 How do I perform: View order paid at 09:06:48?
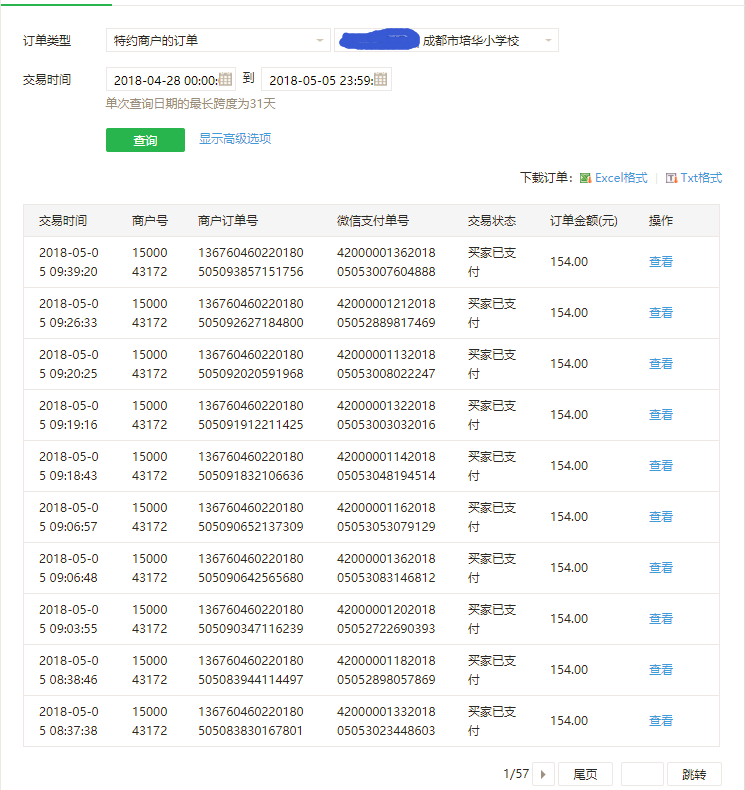pos(661,568)
